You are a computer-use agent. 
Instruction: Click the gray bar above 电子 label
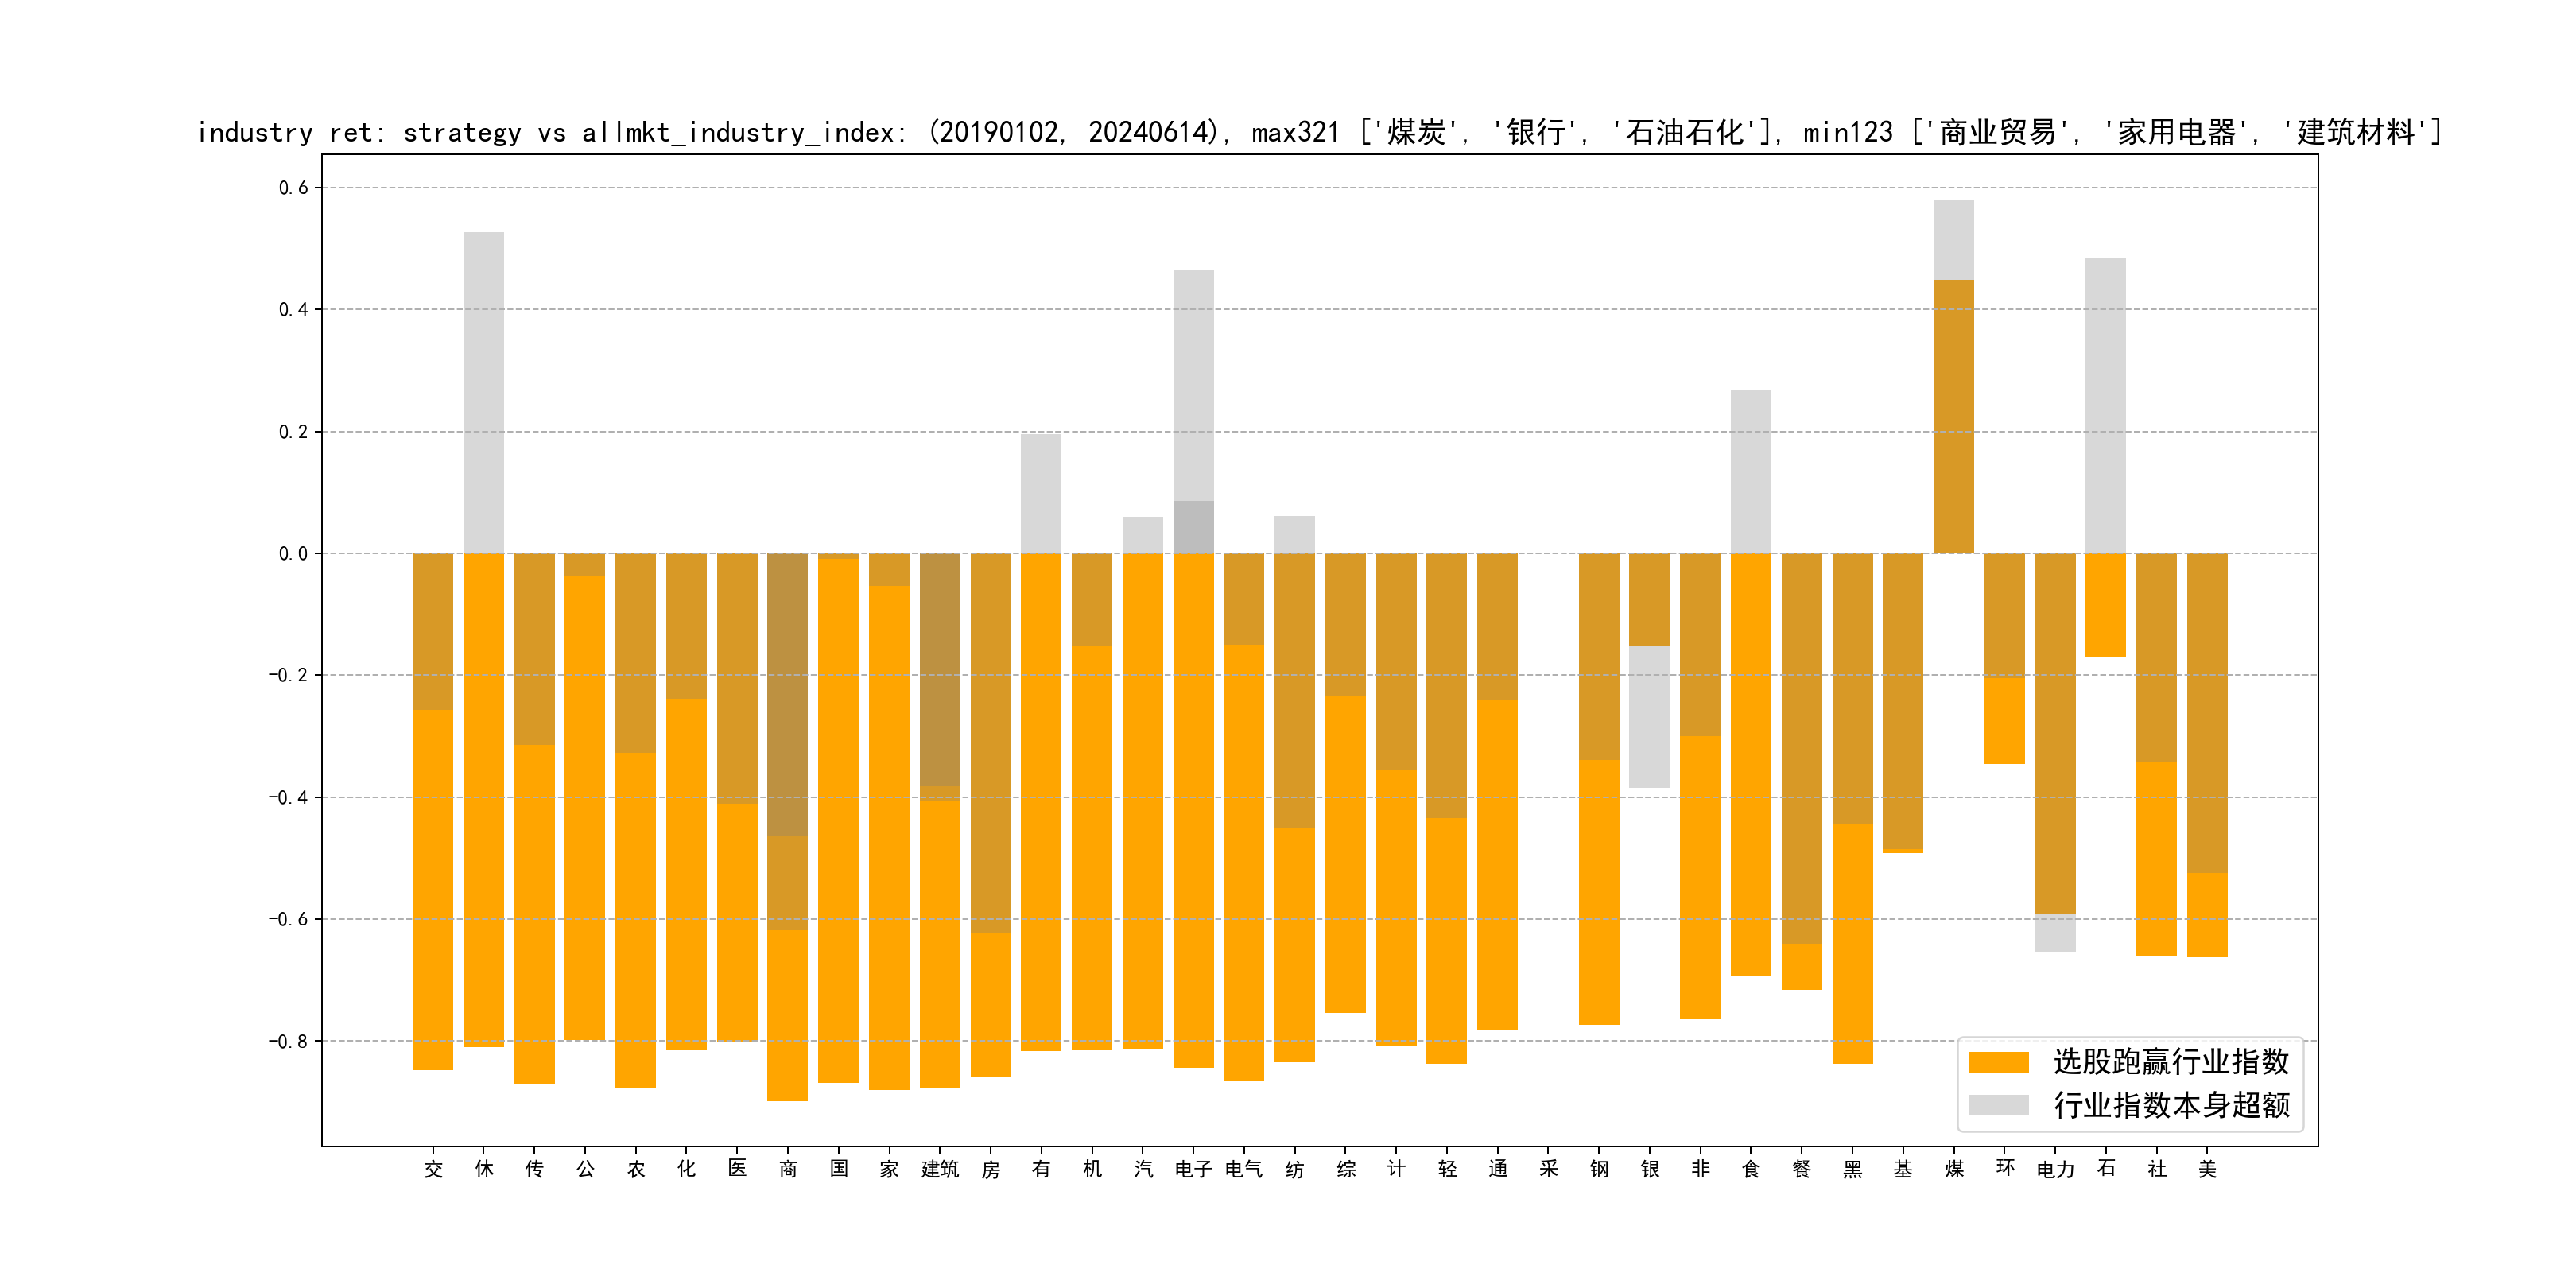(1193, 385)
